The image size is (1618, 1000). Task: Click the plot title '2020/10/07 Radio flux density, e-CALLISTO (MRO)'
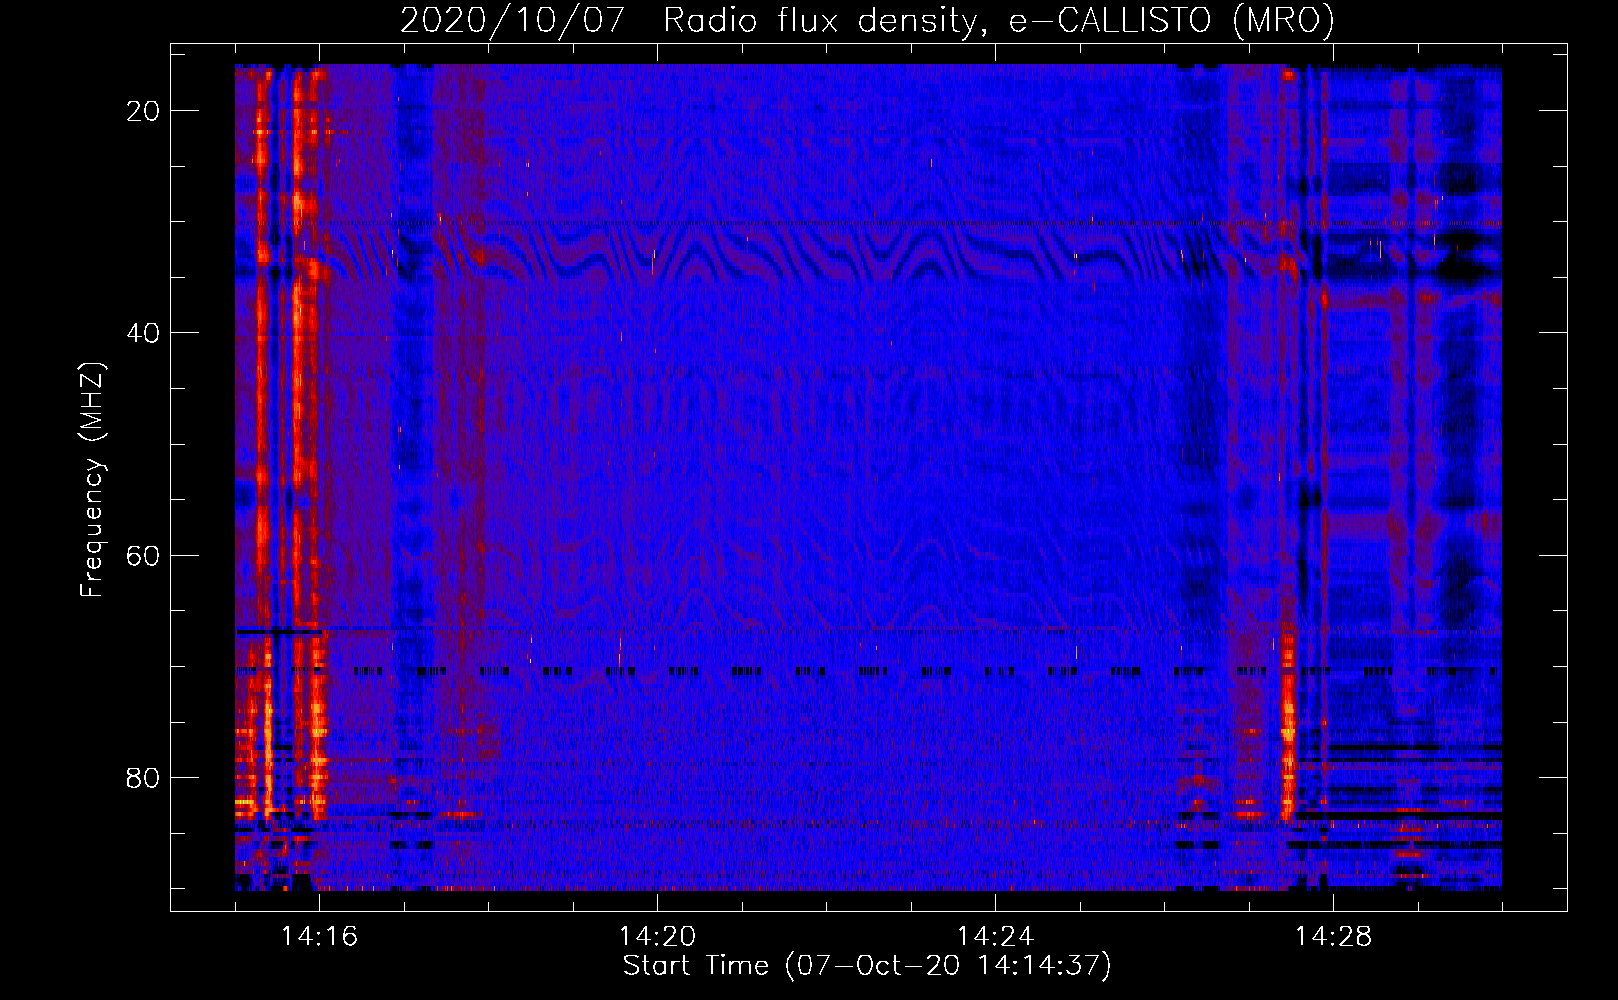pos(867,20)
